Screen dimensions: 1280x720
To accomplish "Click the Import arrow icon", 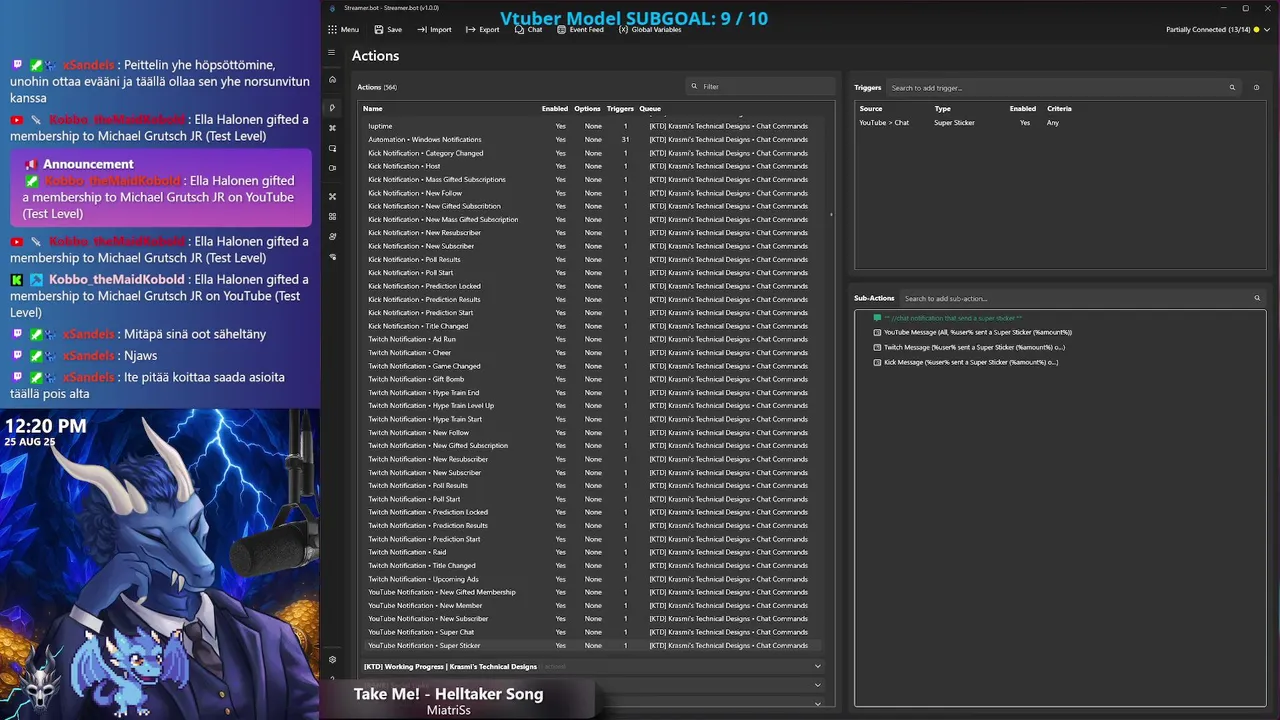I will click(422, 30).
